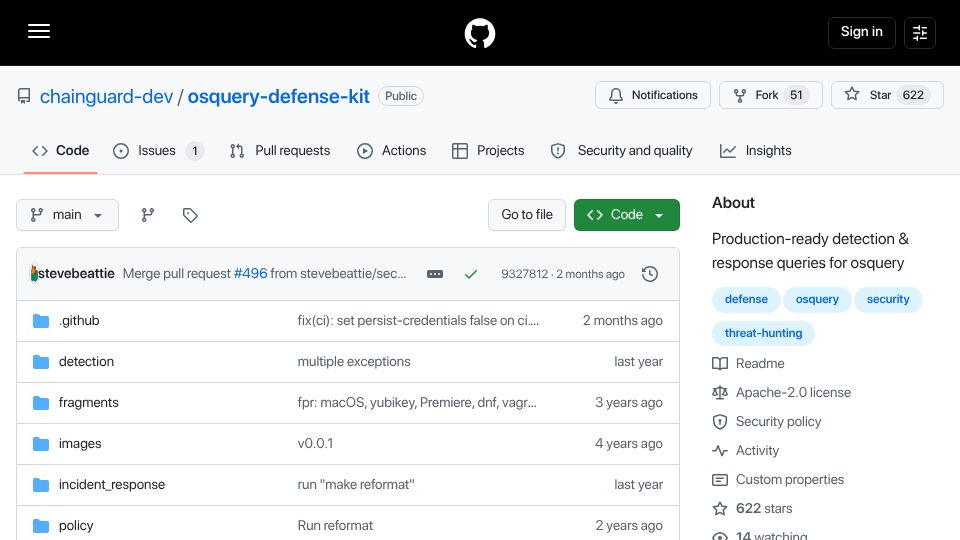The height and width of the screenshot is (540, 960).
Task: Open the .github folder name
Action: 79,321
